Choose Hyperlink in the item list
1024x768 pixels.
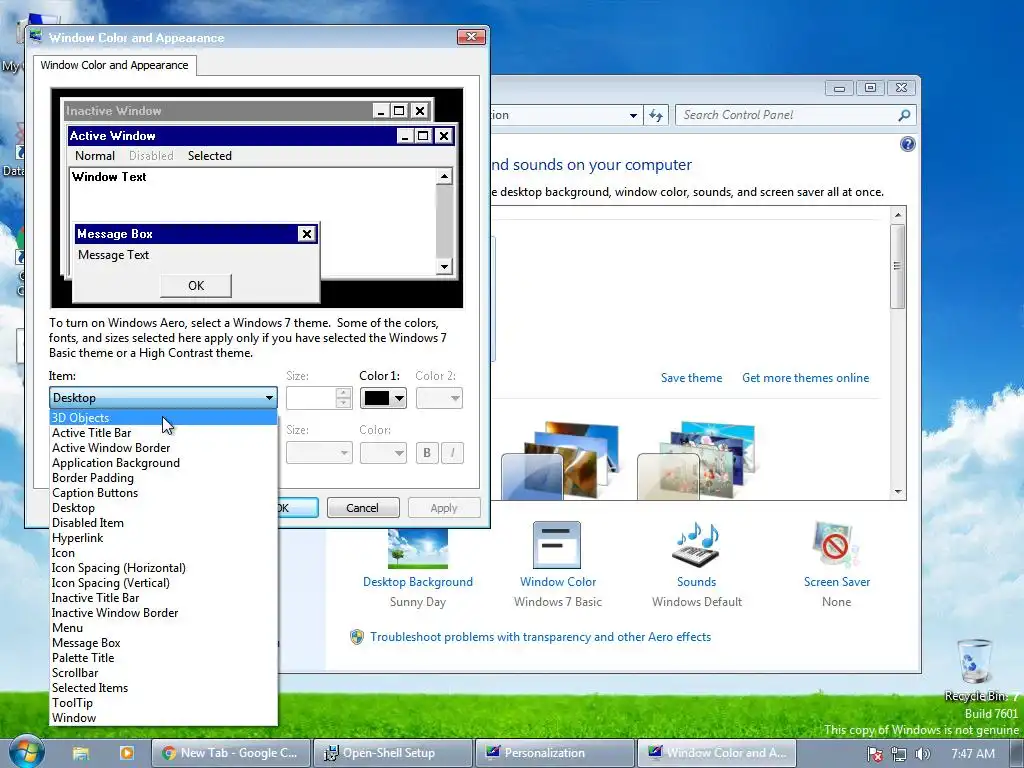[x=163, y=538]
